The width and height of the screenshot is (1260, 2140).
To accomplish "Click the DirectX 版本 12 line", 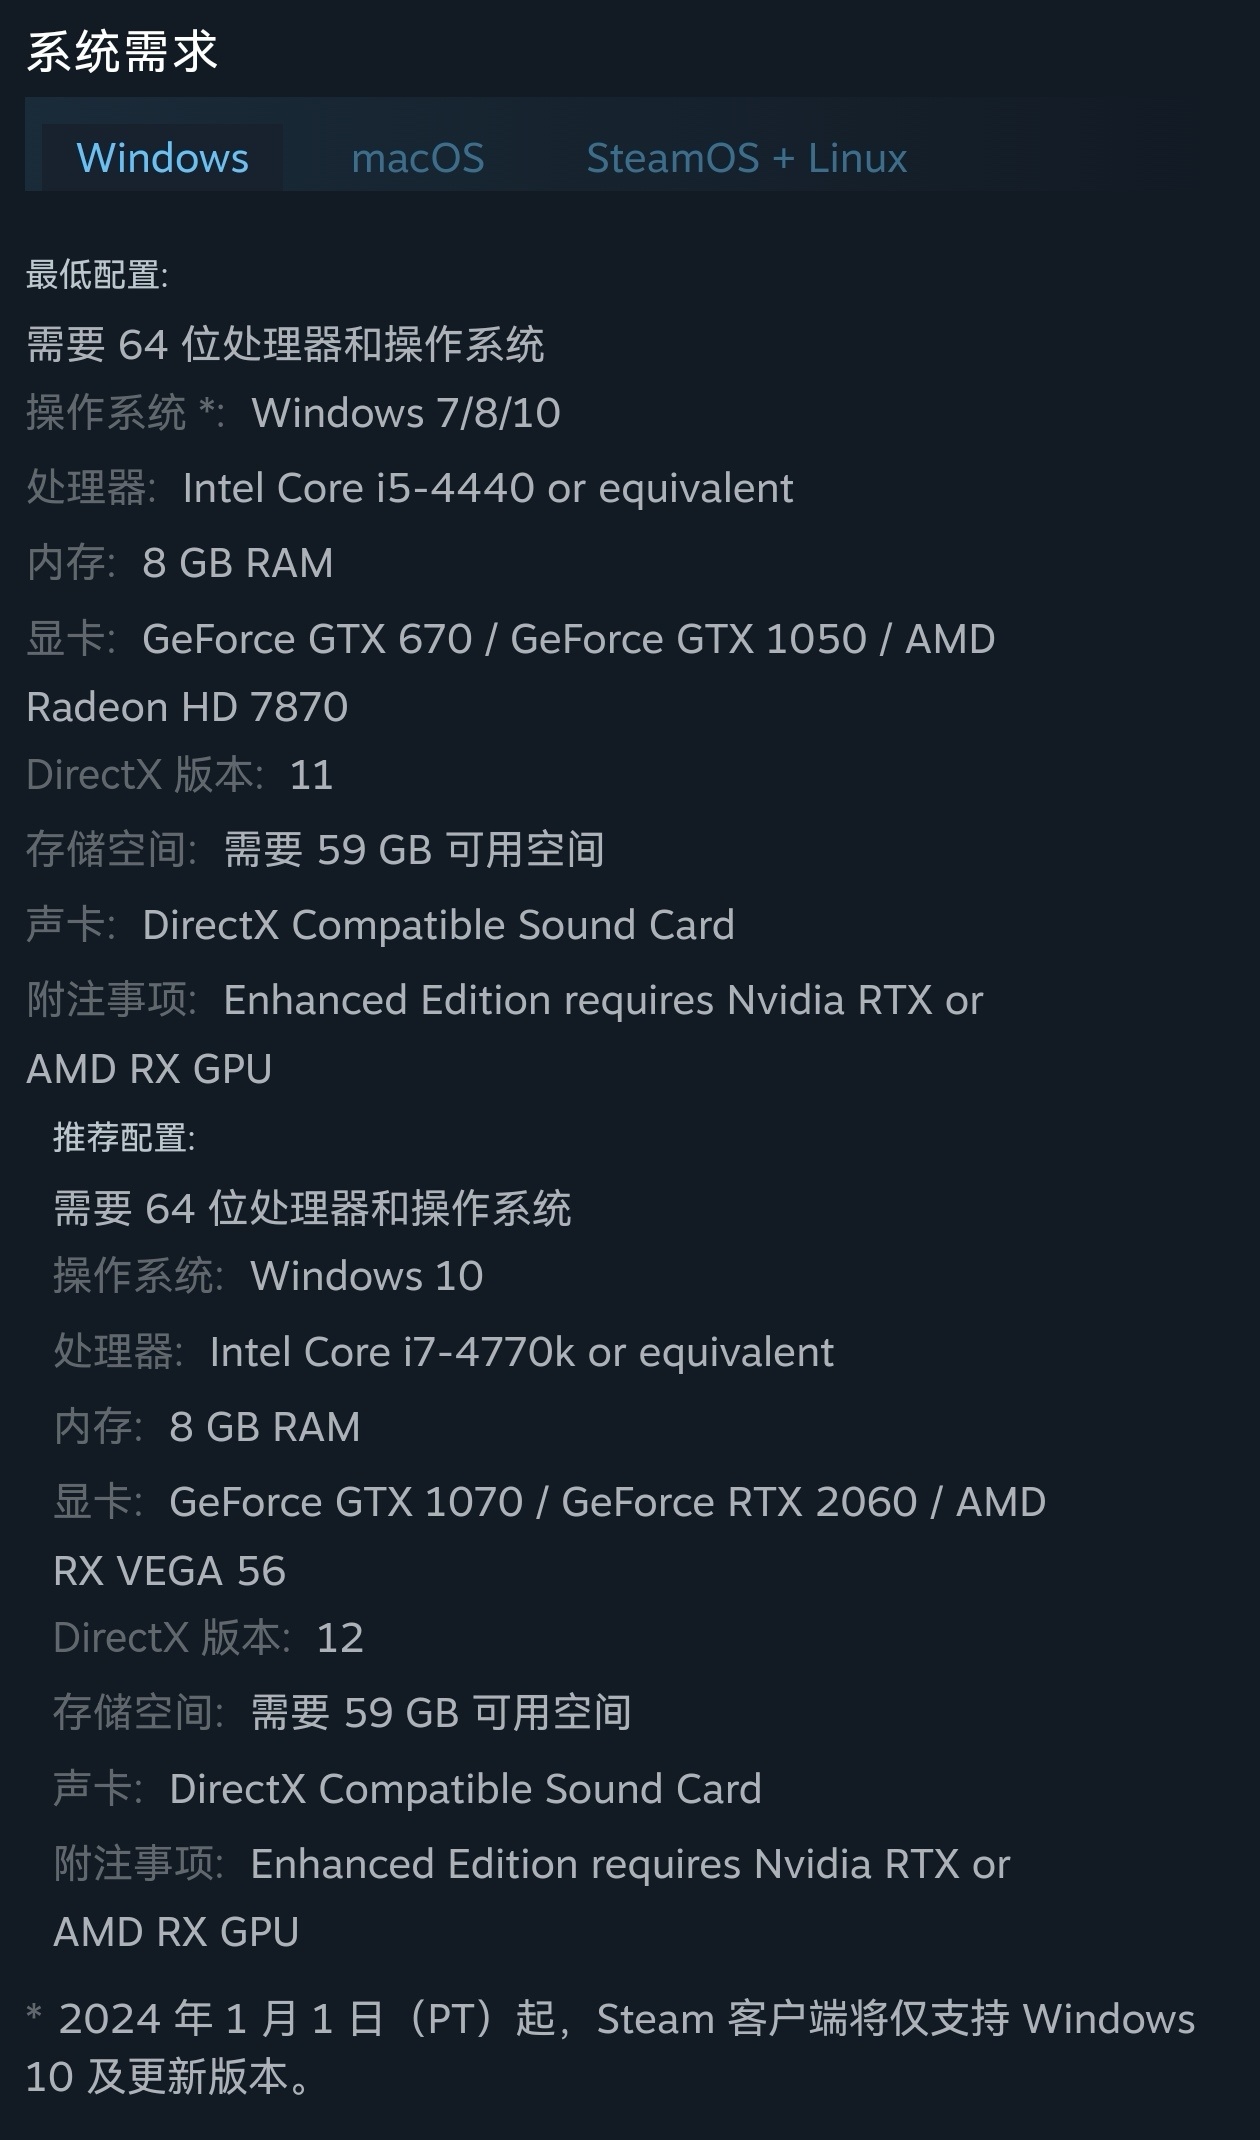I will [x=208, y=1638].
